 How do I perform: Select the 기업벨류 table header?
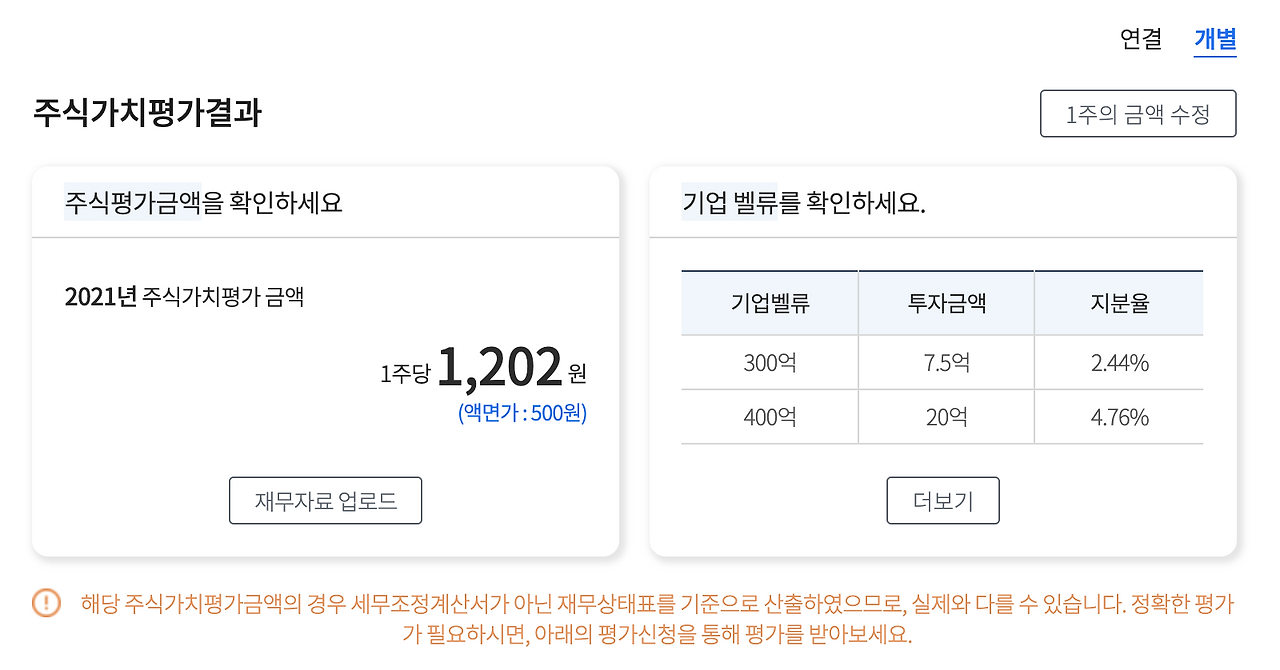click(x=769, y=301)
